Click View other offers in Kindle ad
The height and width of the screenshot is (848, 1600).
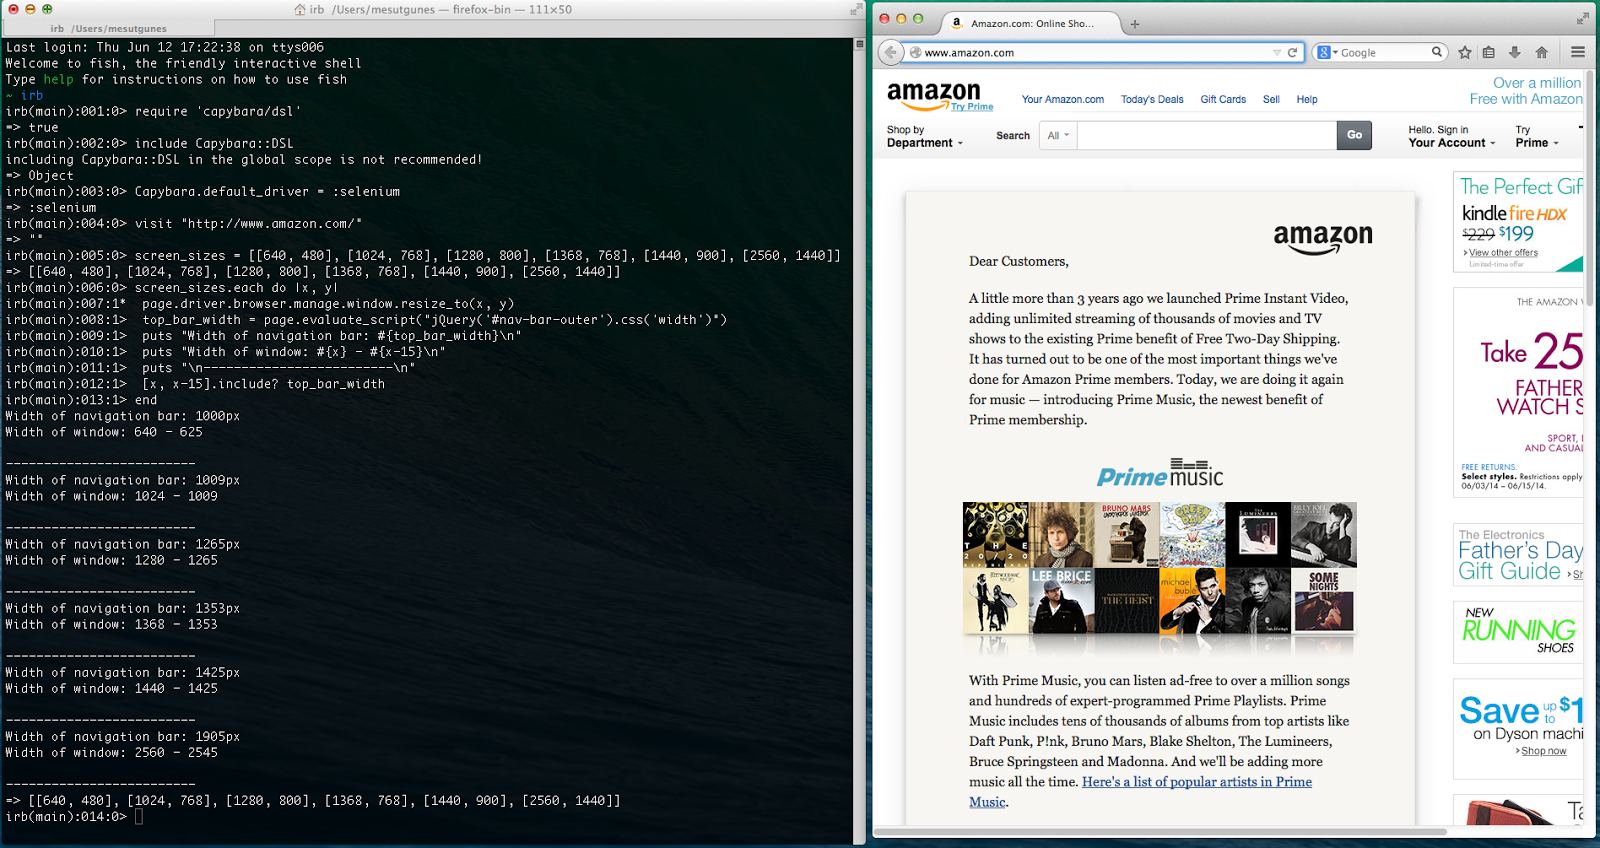(1503, 253)
